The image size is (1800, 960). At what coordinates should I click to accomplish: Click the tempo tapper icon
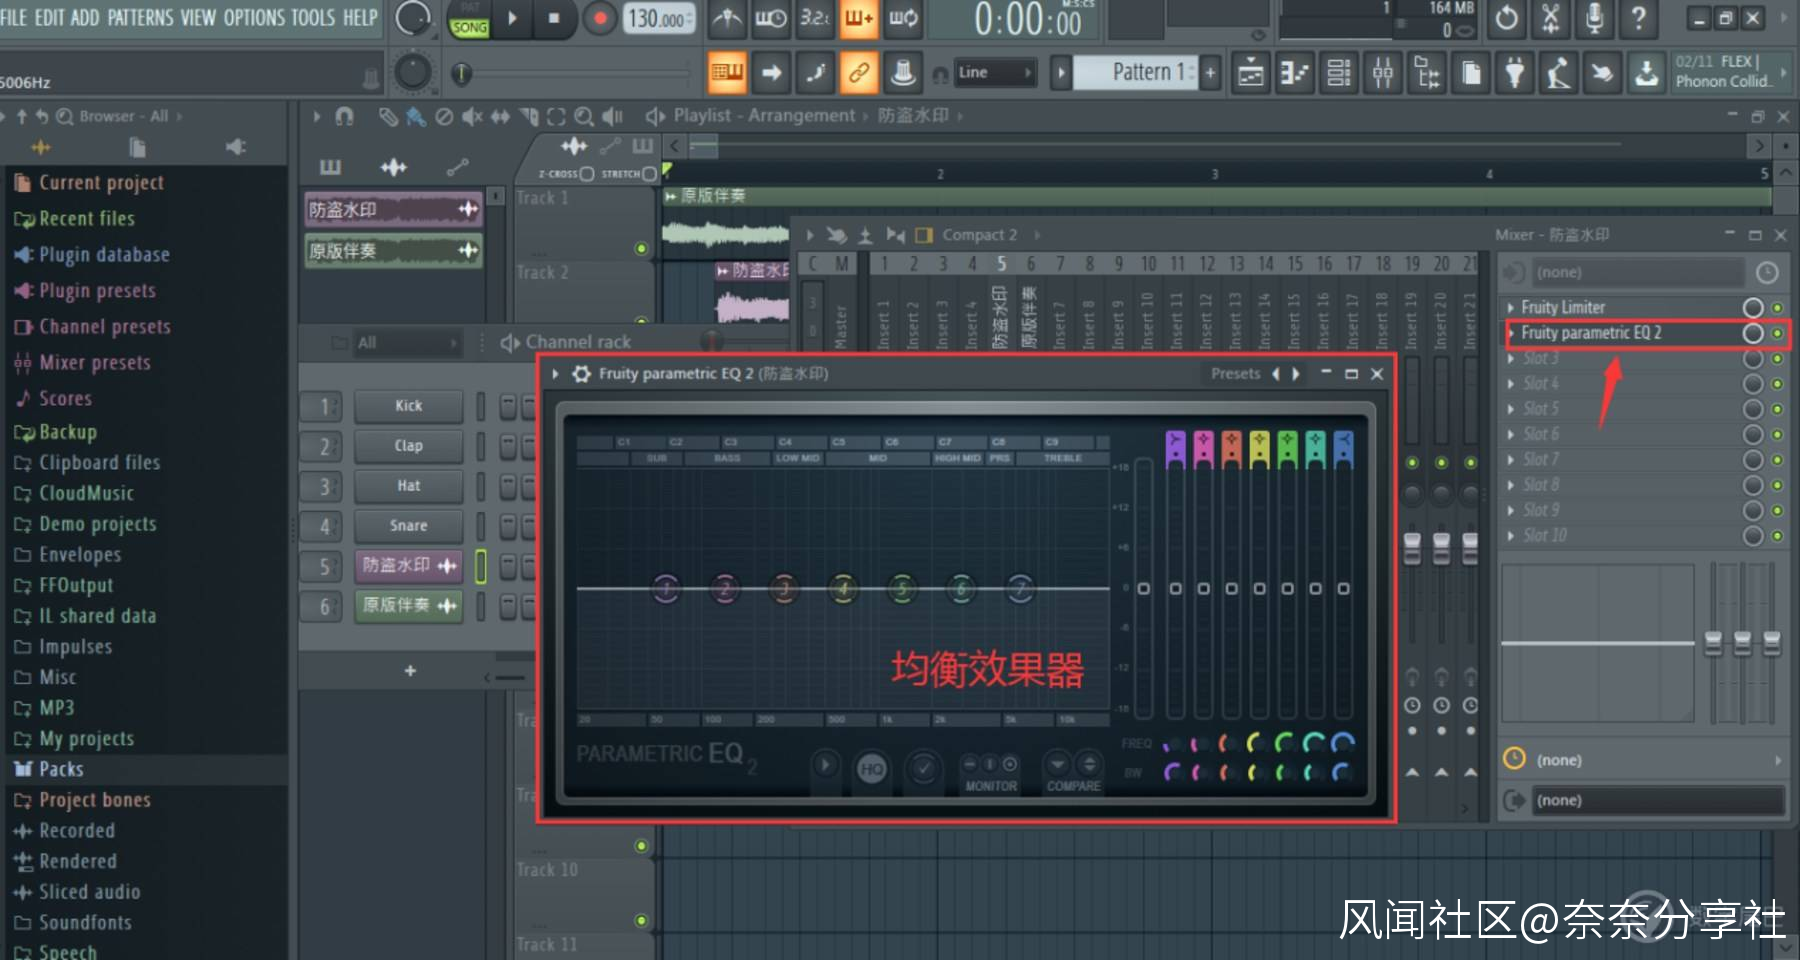[1557, 73]
